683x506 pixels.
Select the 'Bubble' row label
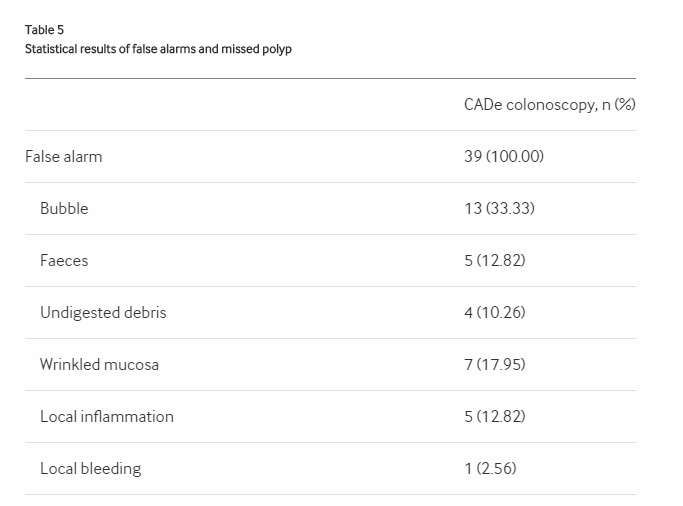point(64,208)
